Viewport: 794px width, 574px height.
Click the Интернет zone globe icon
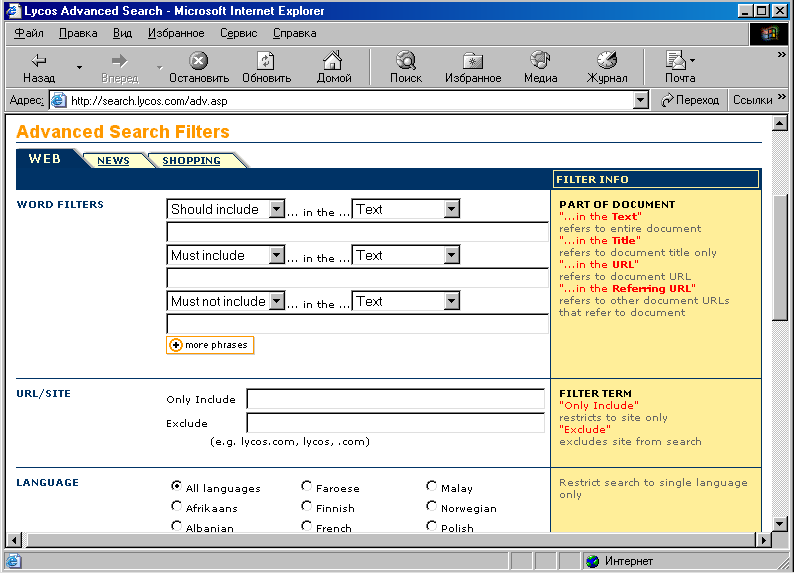(592, 561)
